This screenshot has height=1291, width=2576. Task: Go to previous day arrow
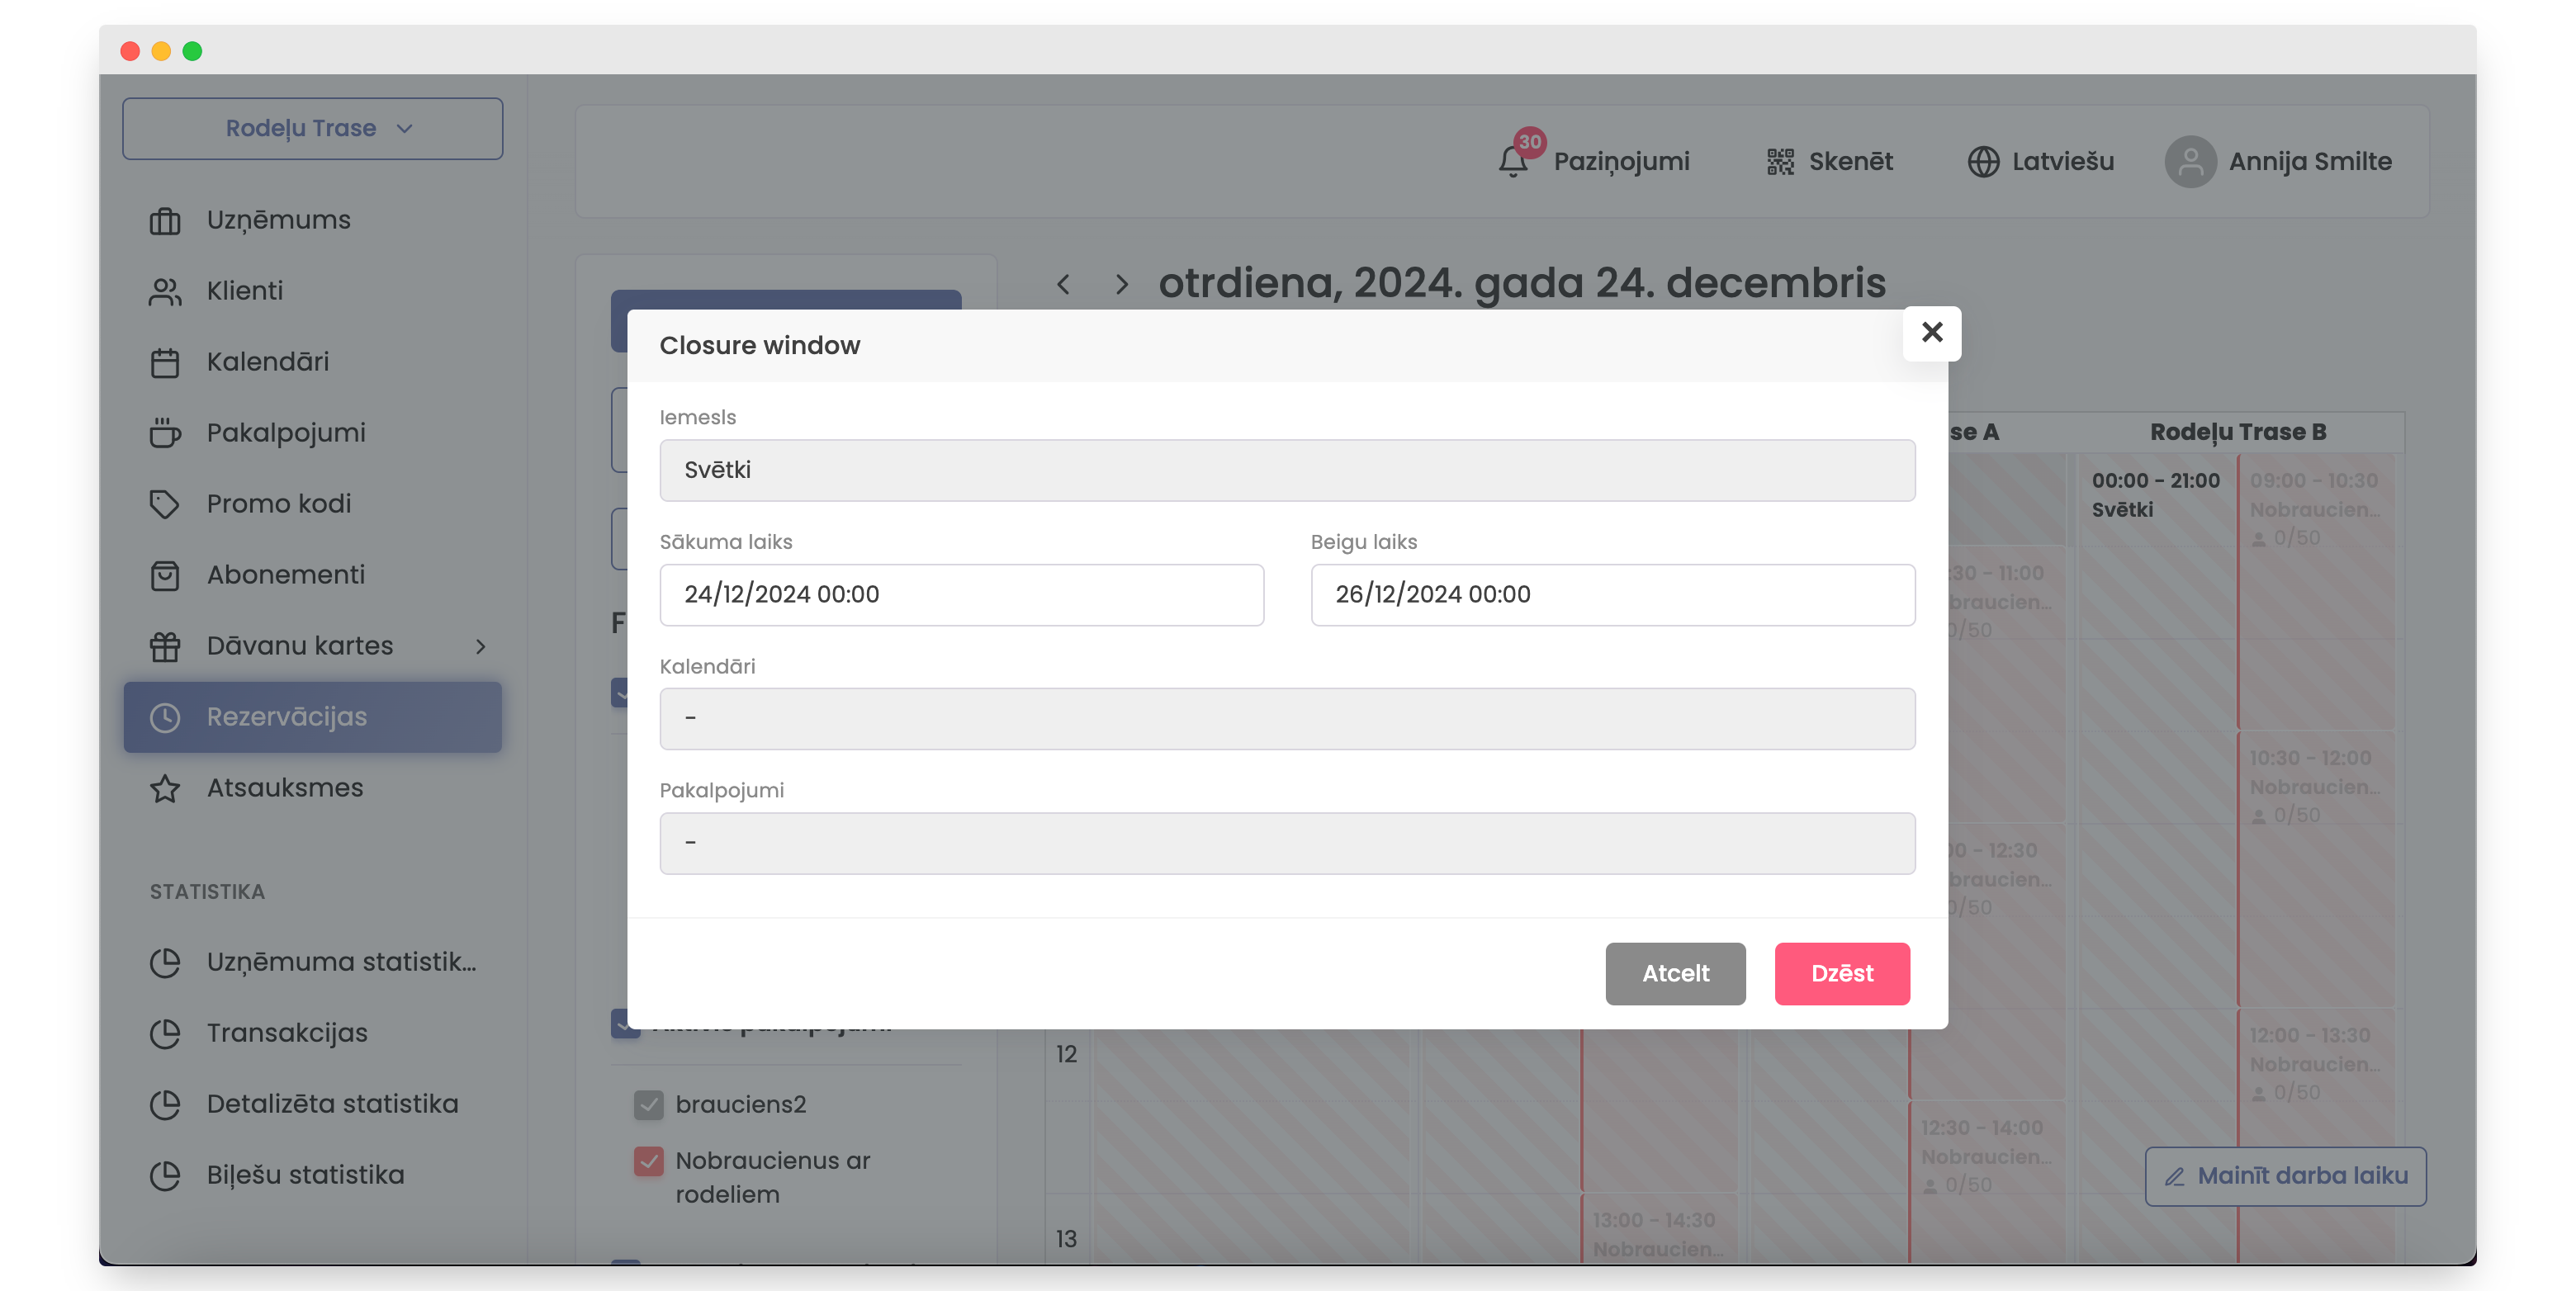tap(1063, 284)
